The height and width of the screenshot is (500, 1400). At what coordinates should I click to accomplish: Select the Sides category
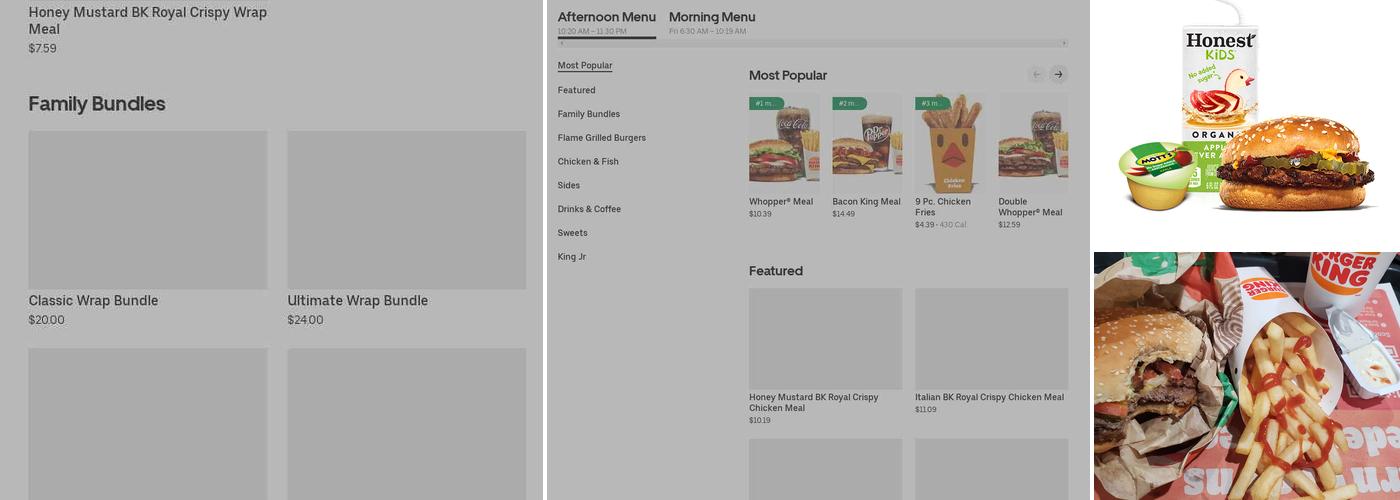click(x=569, y=186)
